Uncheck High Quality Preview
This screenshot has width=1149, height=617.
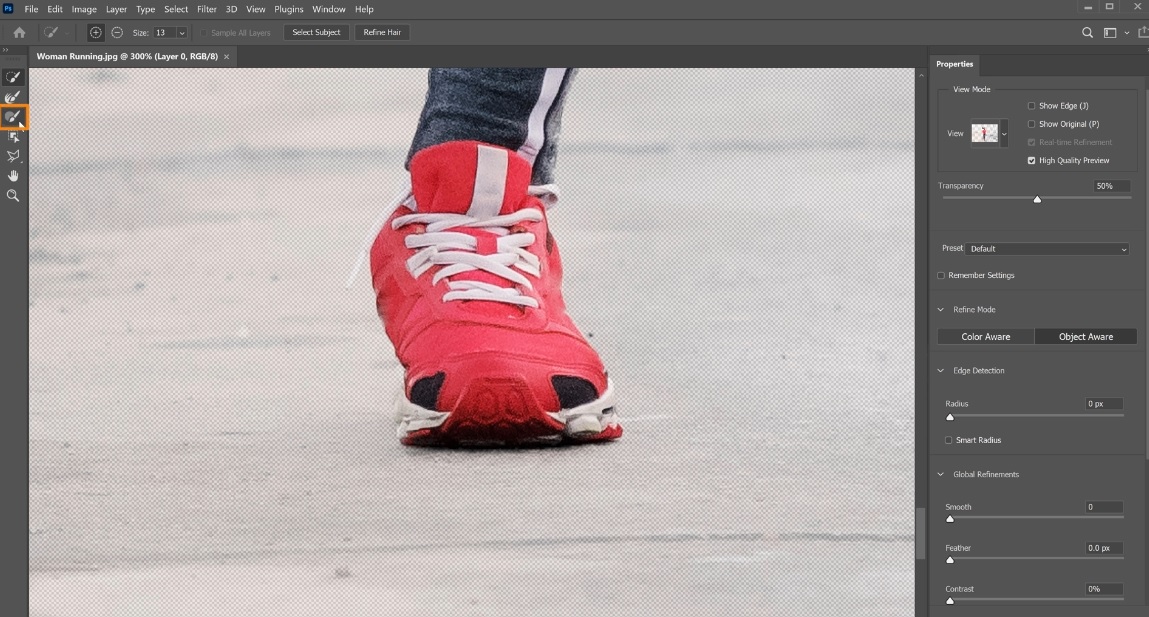point(1032,160)
